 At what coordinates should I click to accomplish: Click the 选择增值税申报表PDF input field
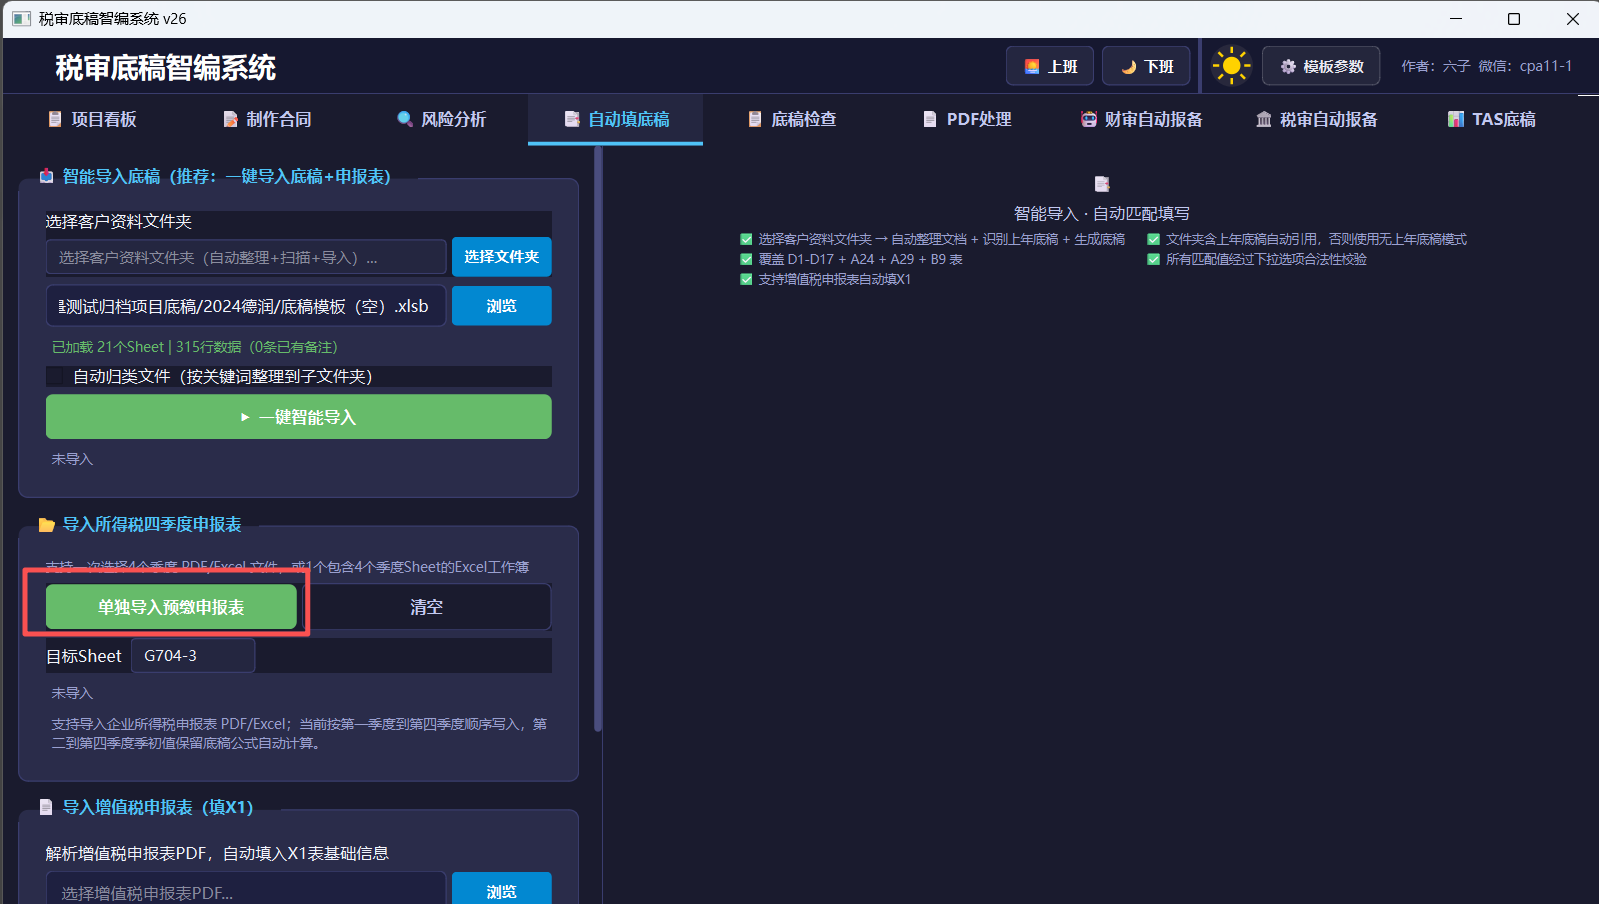pyautogui.click(x=246, y=890)
